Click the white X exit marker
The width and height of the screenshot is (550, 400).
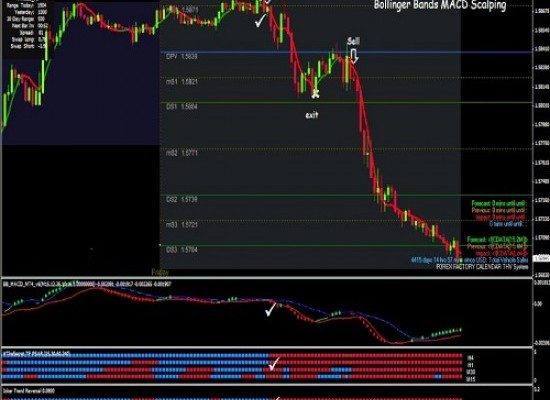[315, 94]
